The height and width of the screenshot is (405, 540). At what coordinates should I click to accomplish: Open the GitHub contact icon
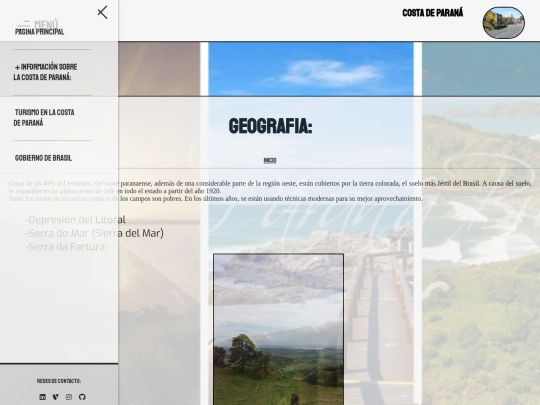coord(82,397)
